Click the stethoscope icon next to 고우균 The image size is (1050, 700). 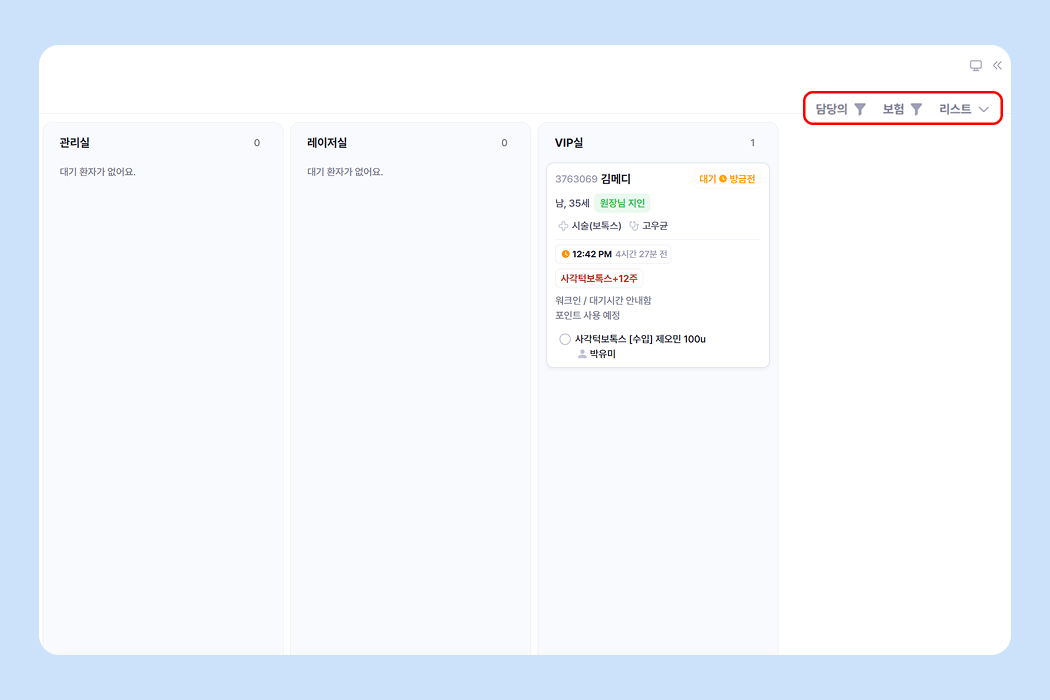click(634, 226)
